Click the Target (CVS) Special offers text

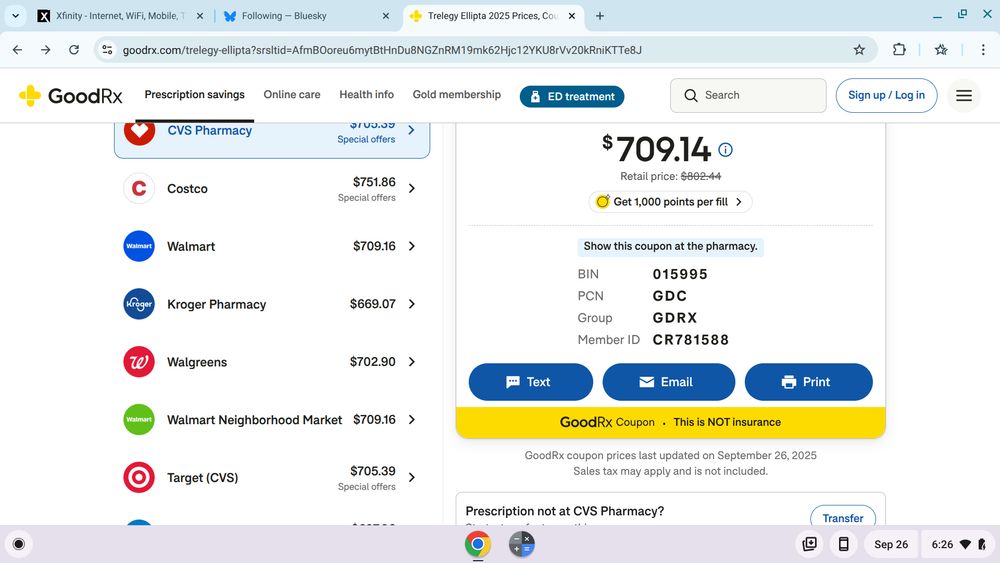tap(366, 486)
